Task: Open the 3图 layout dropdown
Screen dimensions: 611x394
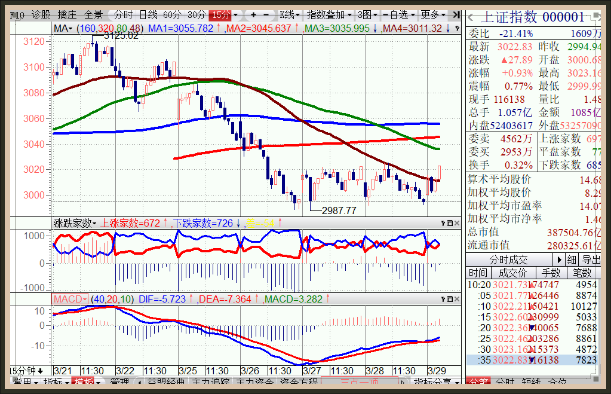Action: (x=367, y=15)
